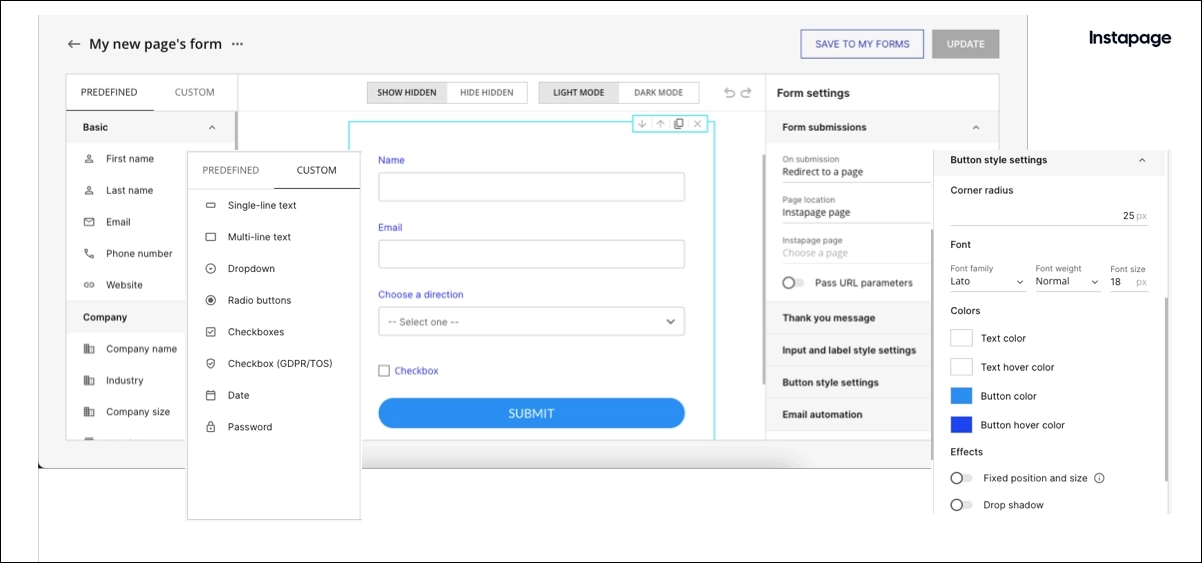Expand the Email automation section
This screenshot has height=563, width=1202.
click(848, 414)
